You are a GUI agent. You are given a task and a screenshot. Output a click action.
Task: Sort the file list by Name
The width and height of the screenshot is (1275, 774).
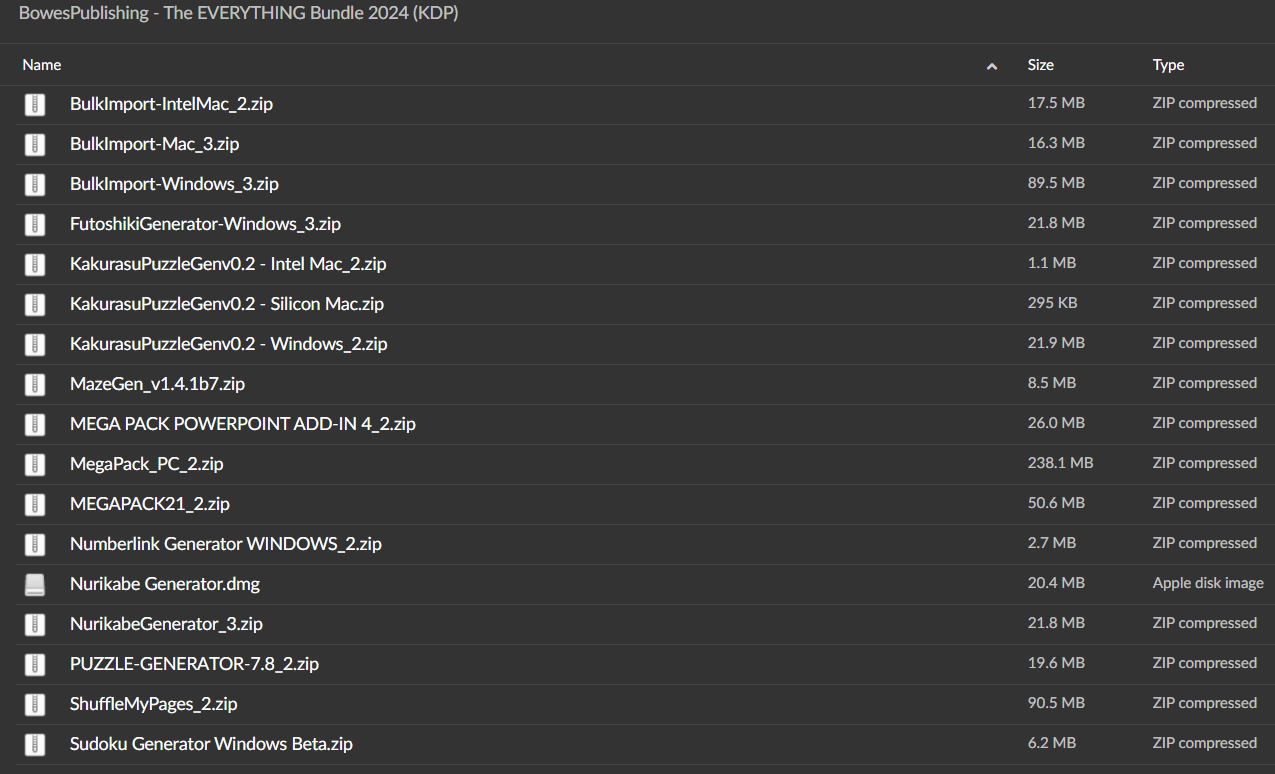42,65
